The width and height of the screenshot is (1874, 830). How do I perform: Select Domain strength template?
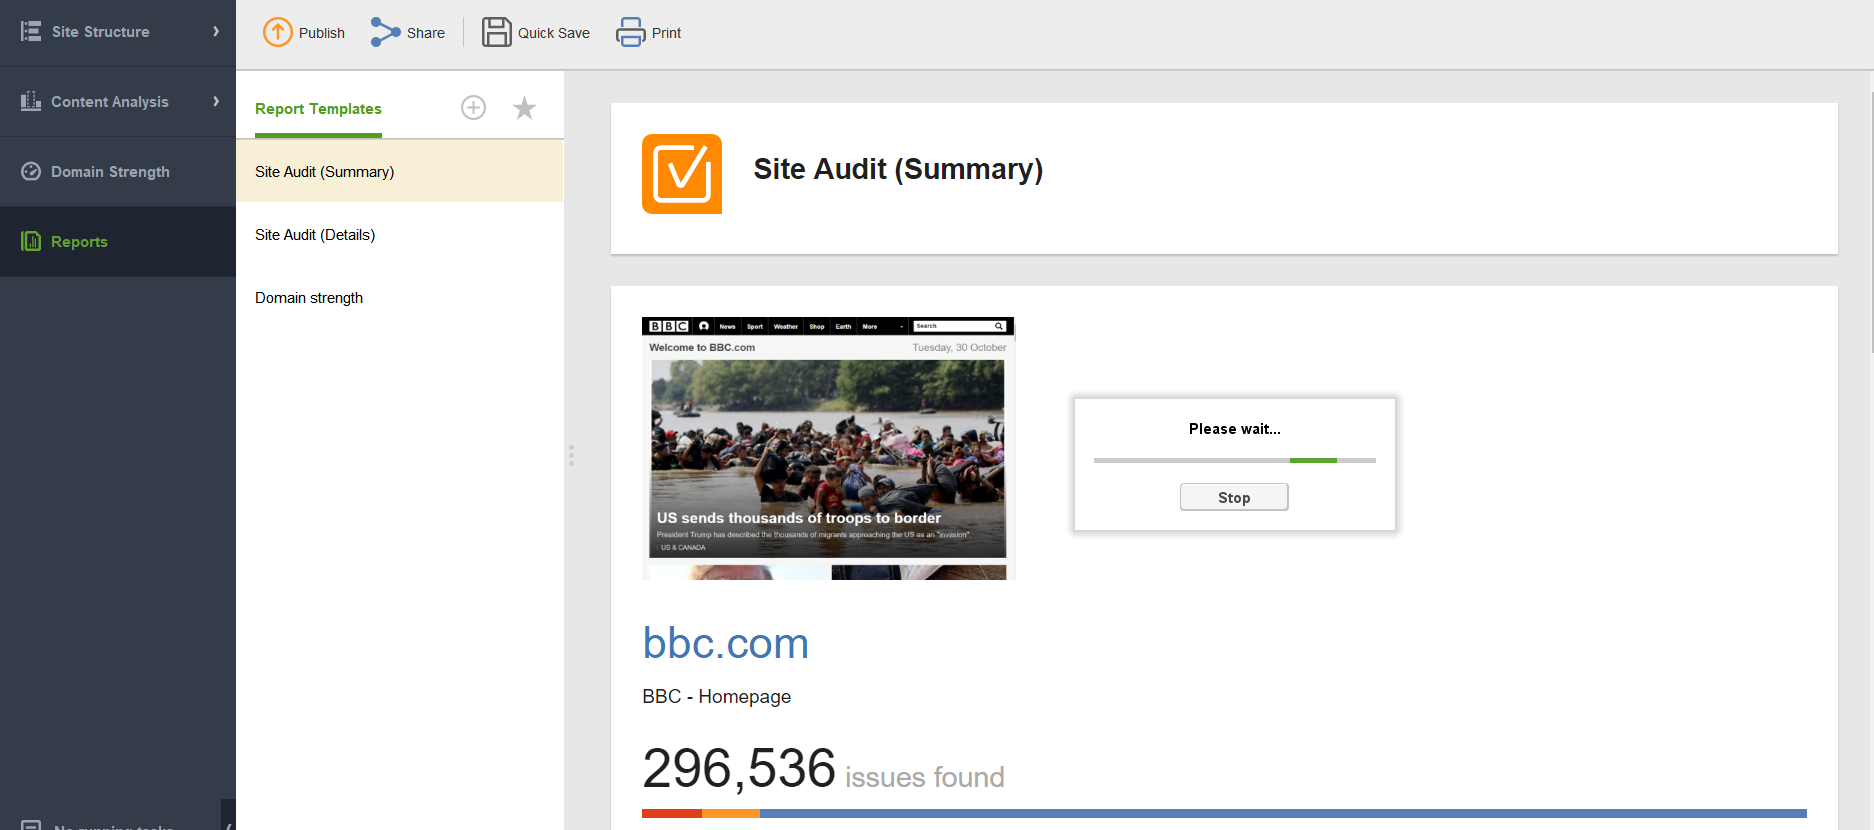pos(309,298)
